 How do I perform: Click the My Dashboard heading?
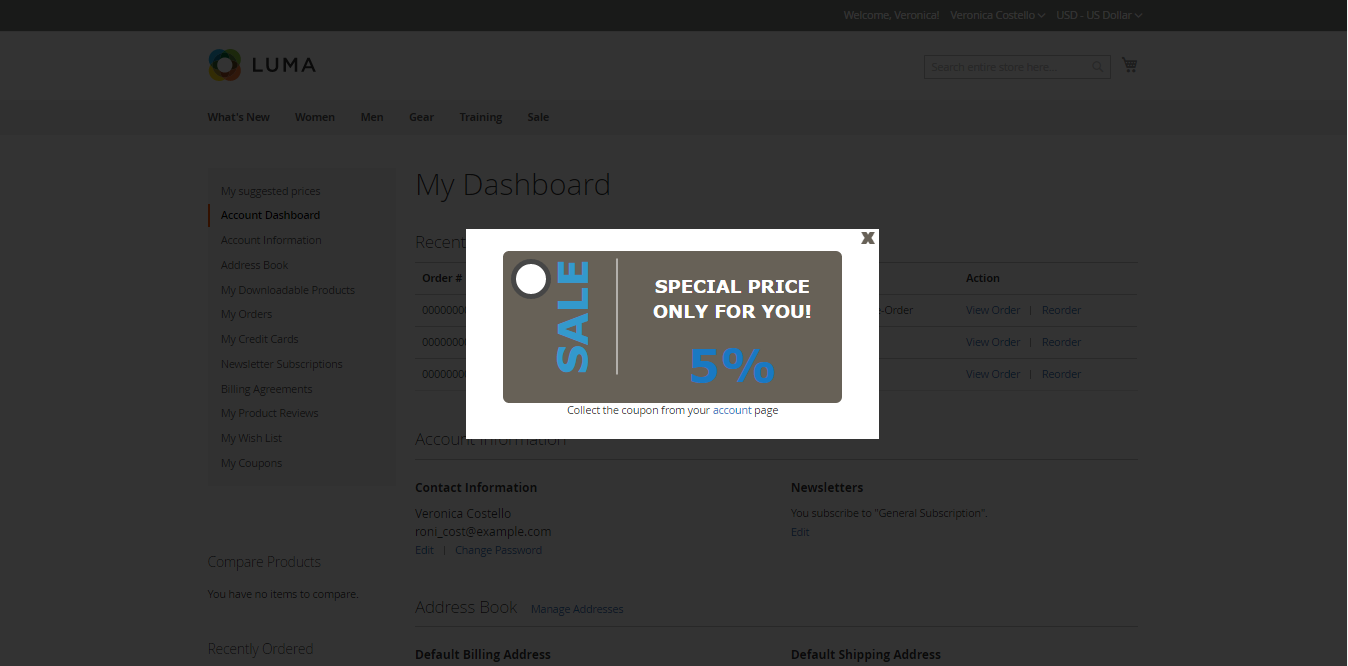click(x=513, y=185)
